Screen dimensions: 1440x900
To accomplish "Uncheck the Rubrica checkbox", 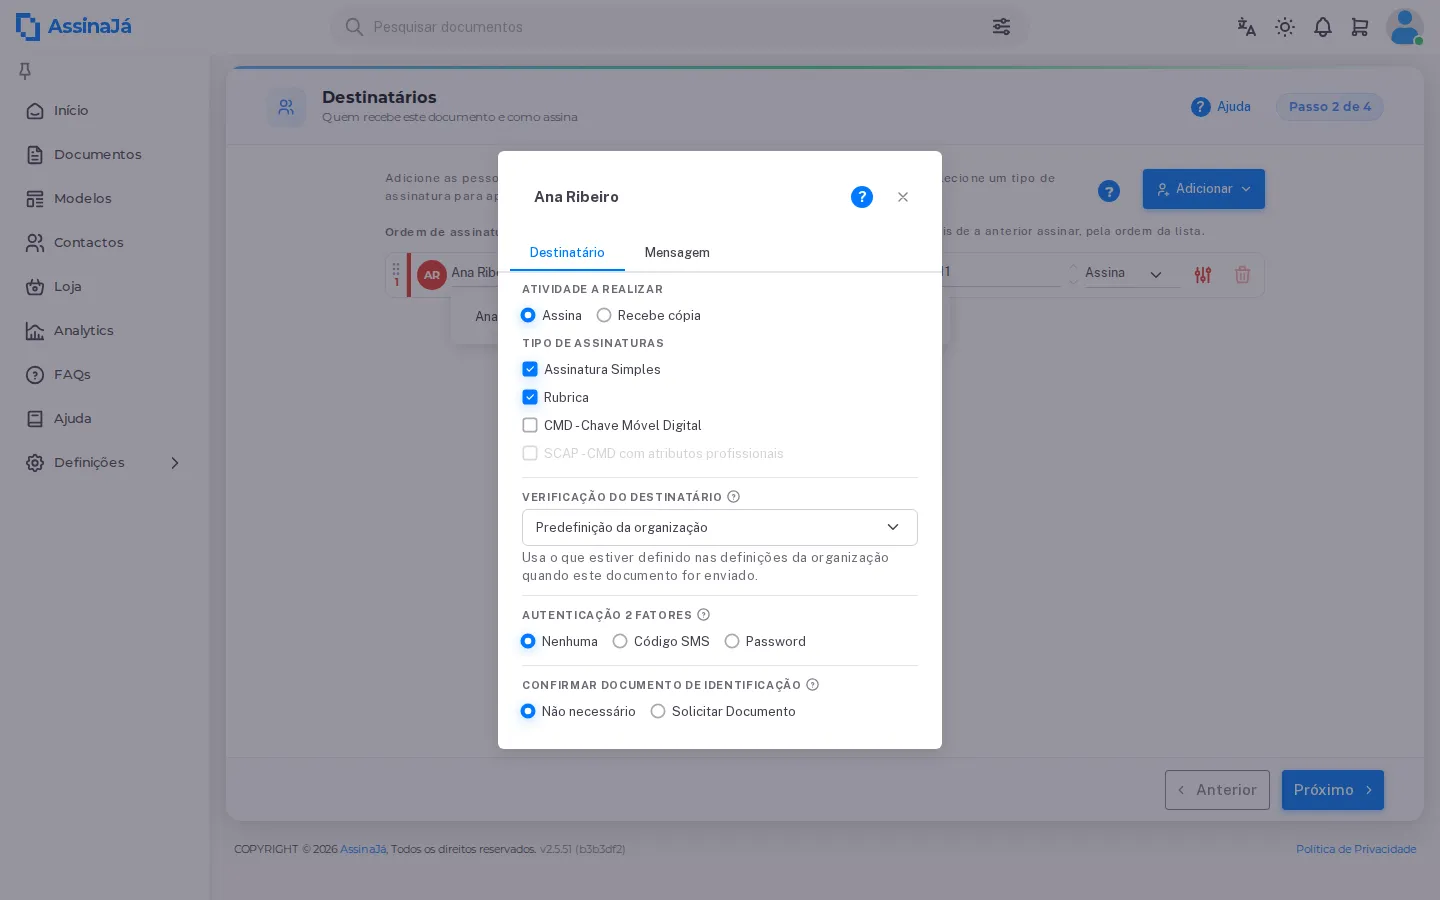I will [530, 397].
